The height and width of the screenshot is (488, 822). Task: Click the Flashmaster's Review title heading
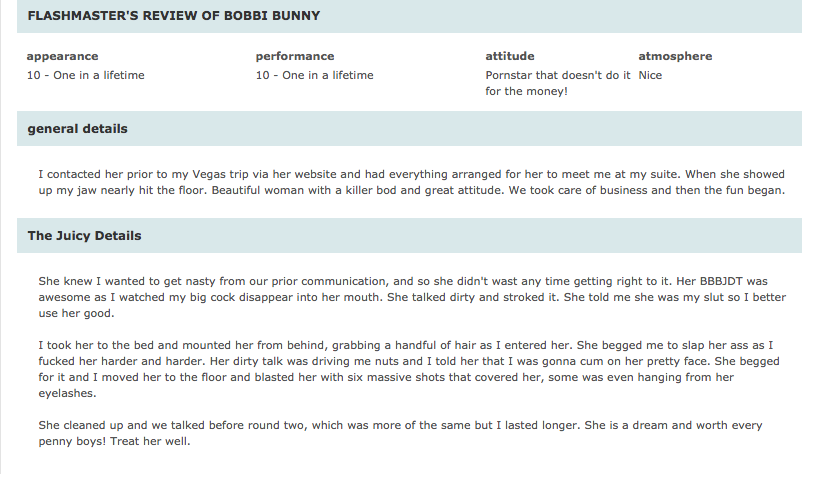tap(174, 16)
